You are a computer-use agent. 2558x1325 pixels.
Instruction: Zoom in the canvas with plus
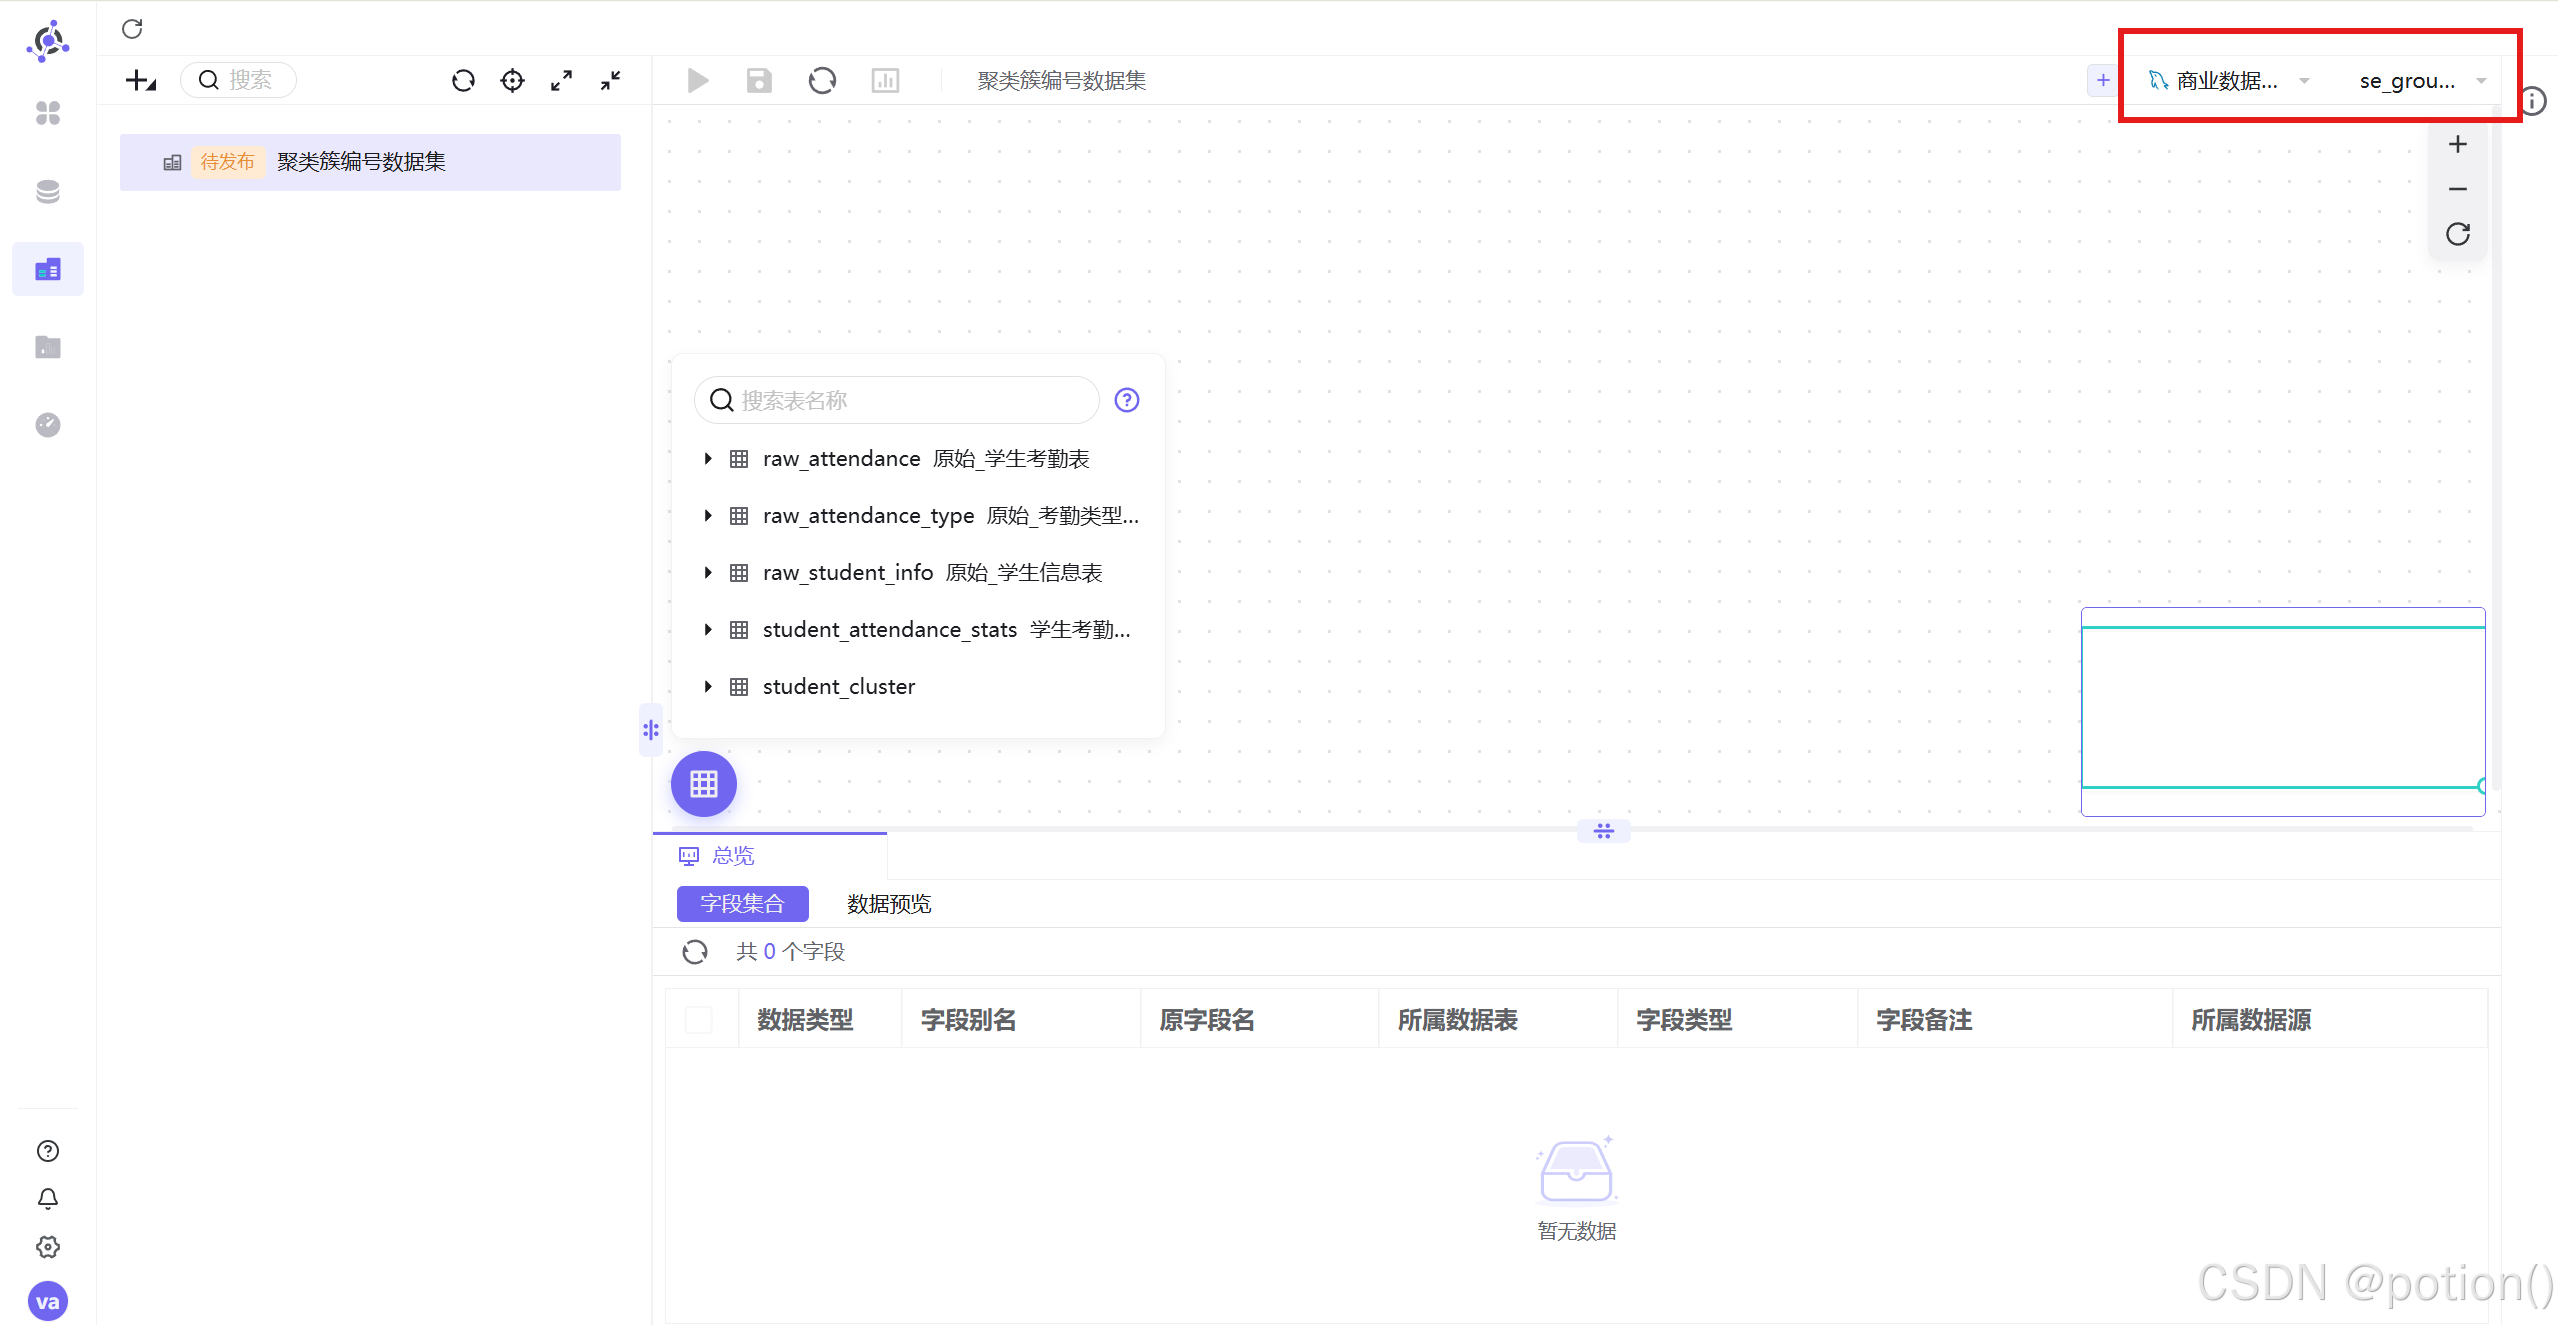[x=2458, y=144]
